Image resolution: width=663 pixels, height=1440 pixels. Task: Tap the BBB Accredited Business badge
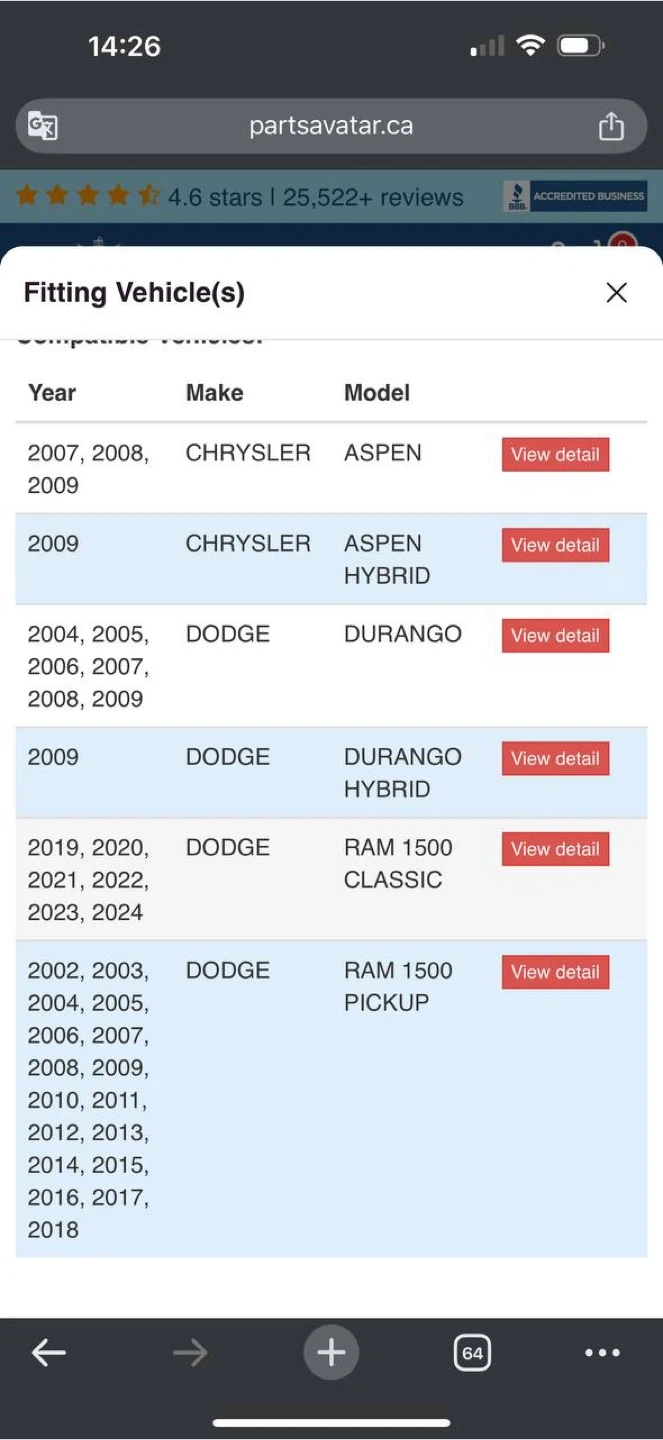tap(575, 196)
